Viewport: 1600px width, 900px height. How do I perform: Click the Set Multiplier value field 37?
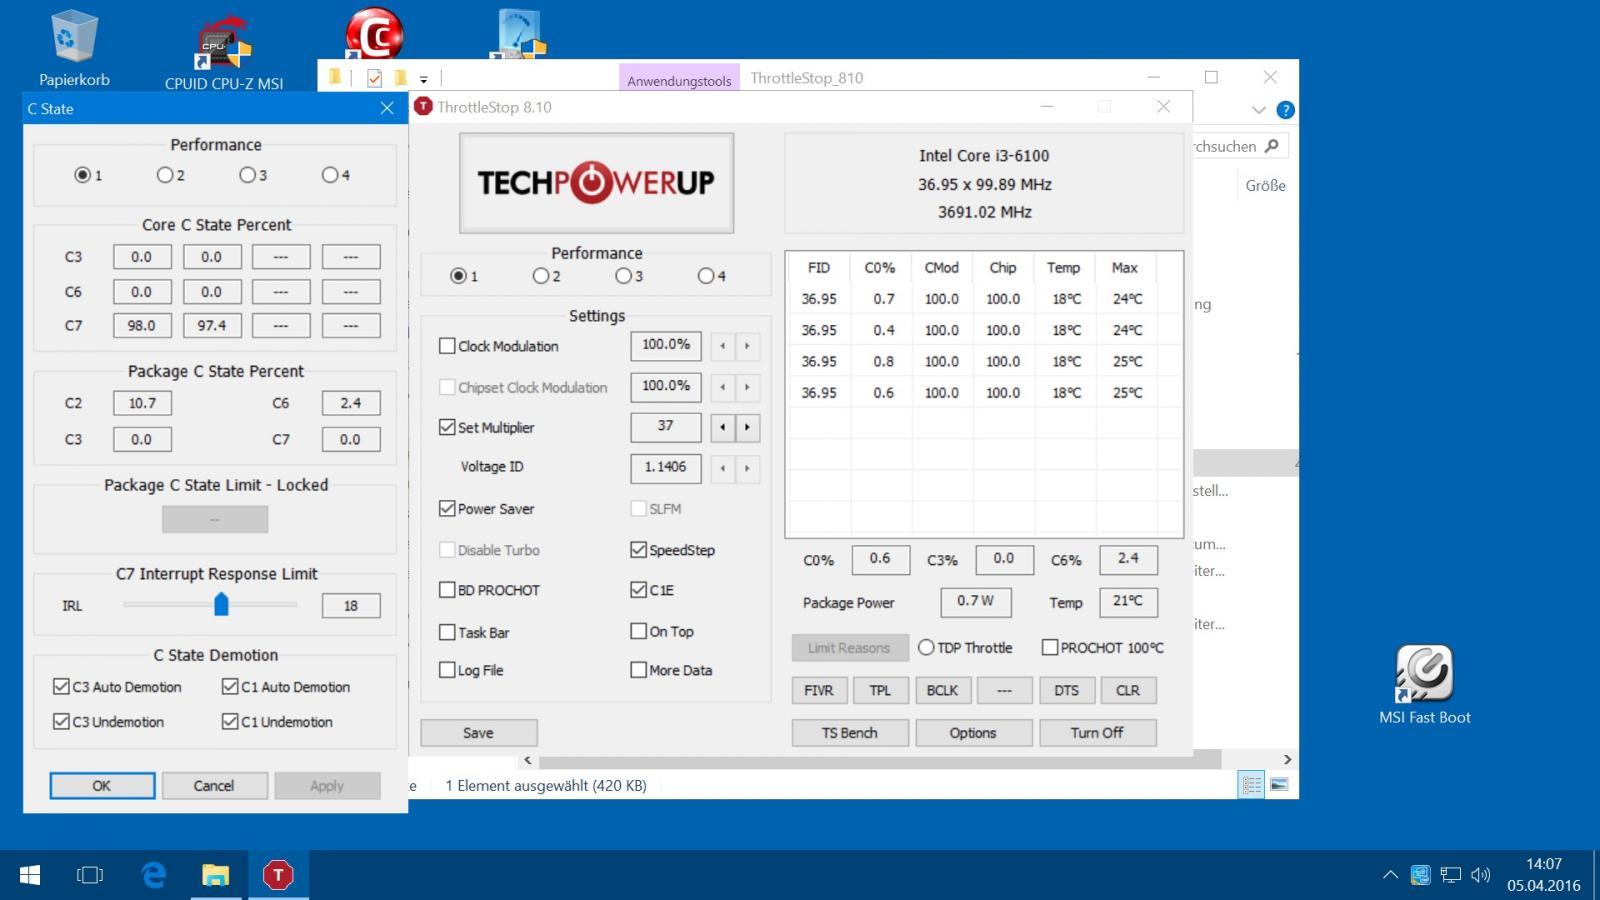point(666,427)
